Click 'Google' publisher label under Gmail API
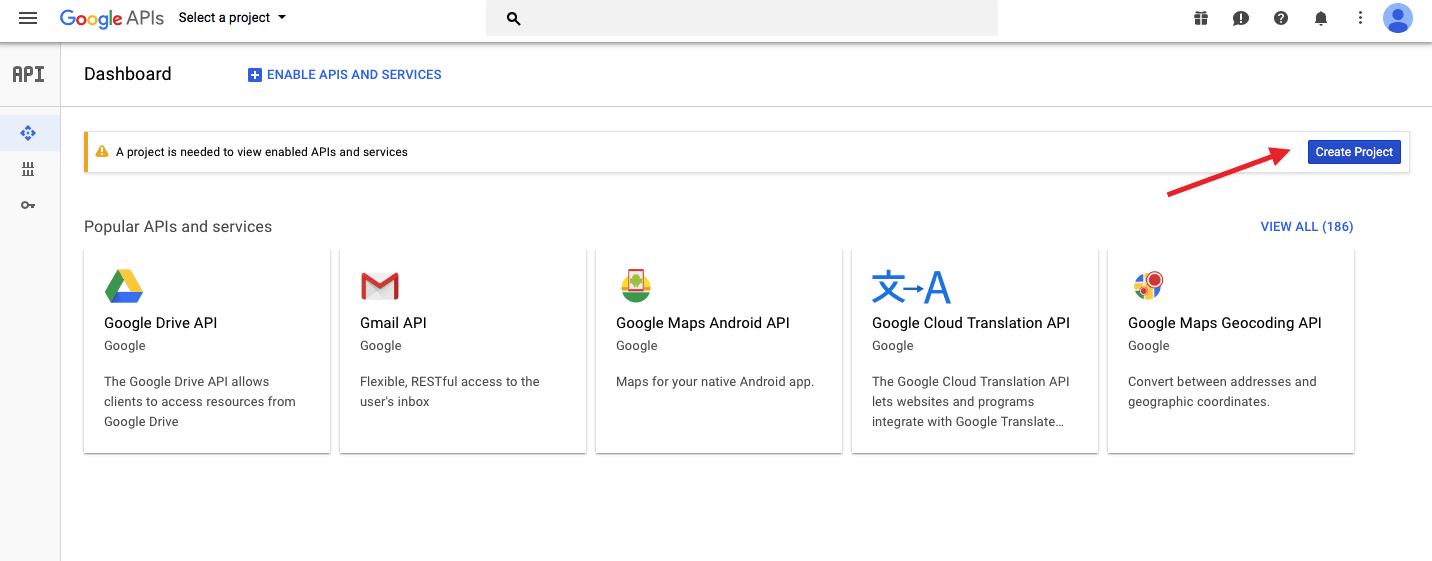Viewport: 1432px width, 561px height. [381, 346]
